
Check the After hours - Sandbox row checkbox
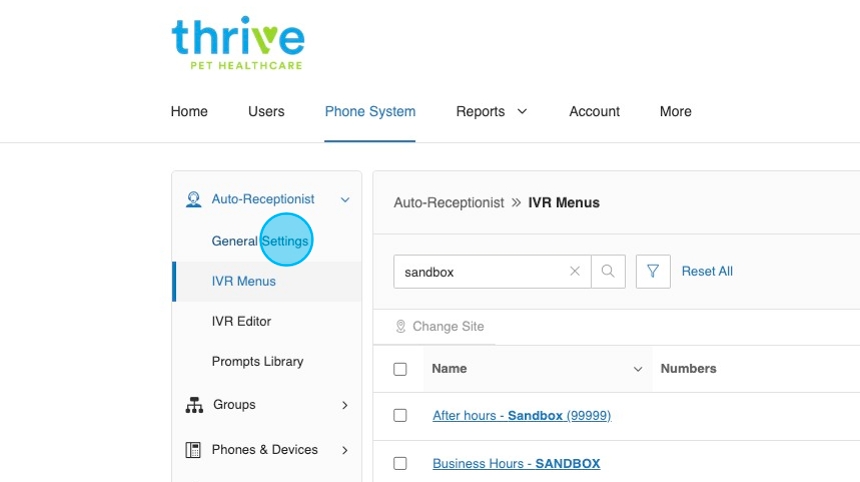coord(400,415)
